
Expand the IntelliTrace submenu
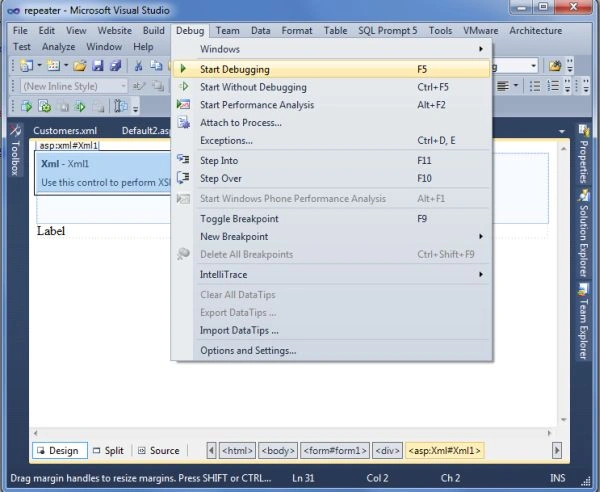tap(481, 274)
